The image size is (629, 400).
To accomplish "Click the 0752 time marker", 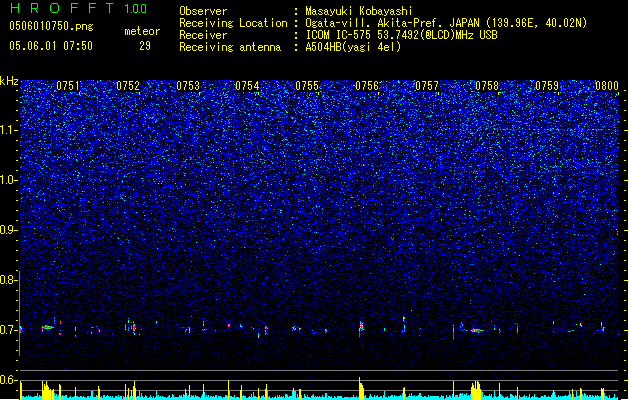I will (128, 86).
